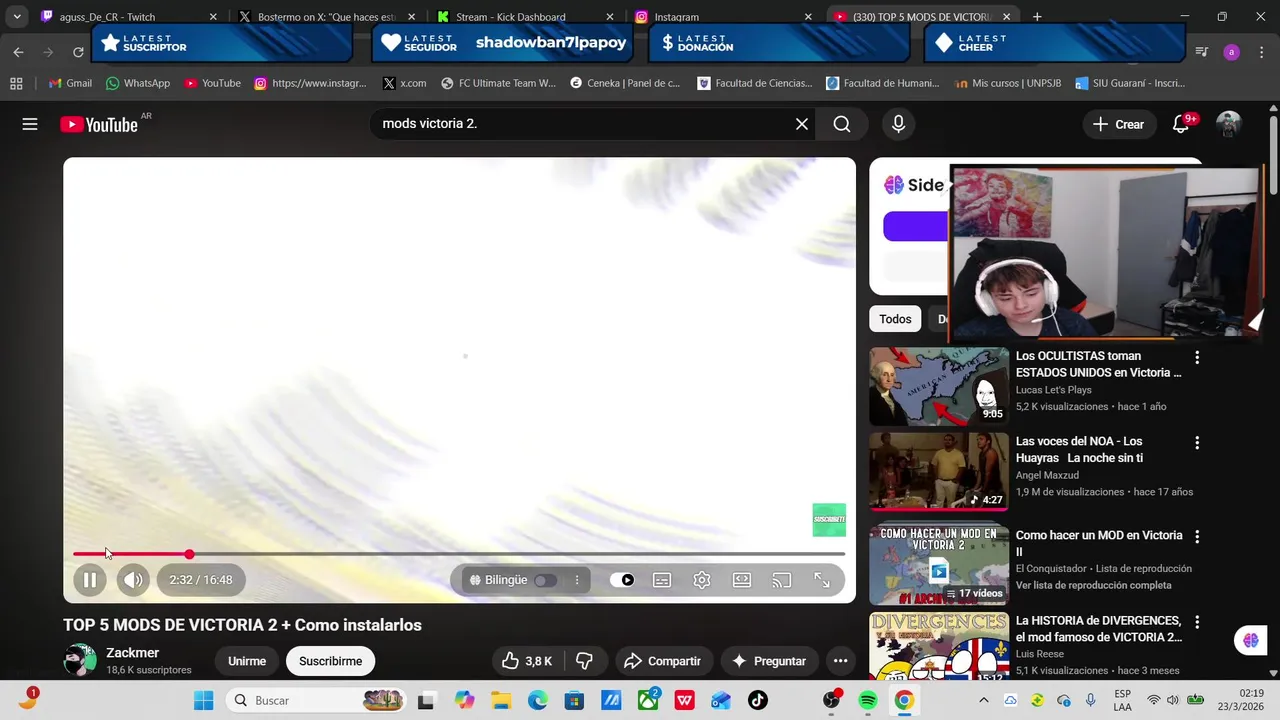
Task: Seek to the middle of the progress bar
Action: tap(459, 554)
